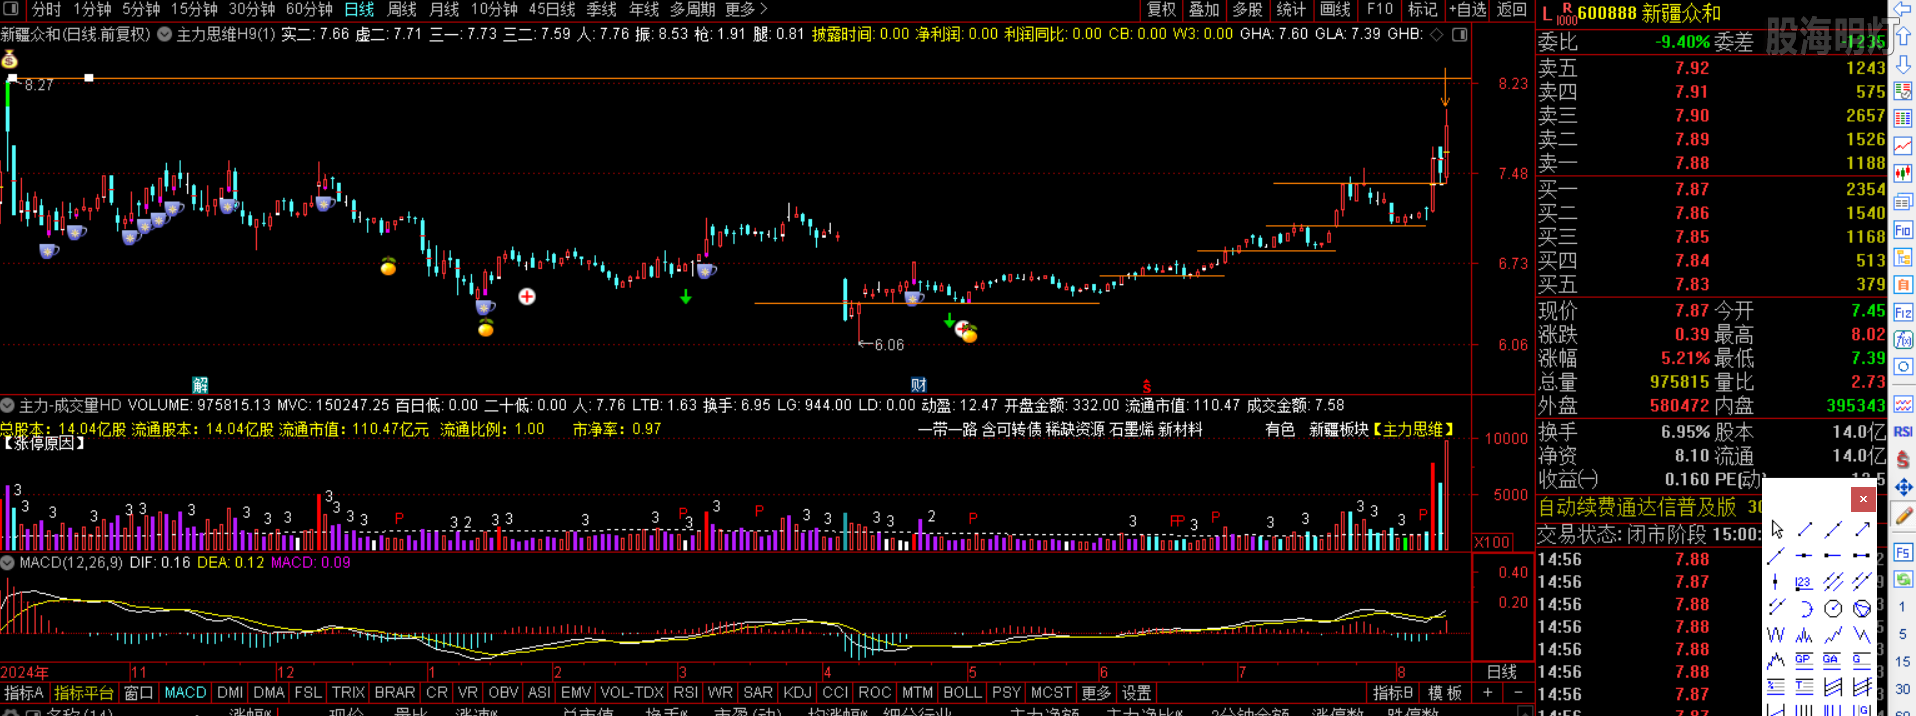Close the drawing tools palette
Image resolution: width=1916 pixels, height=716 pixels.
click(x=1862, y=498)
